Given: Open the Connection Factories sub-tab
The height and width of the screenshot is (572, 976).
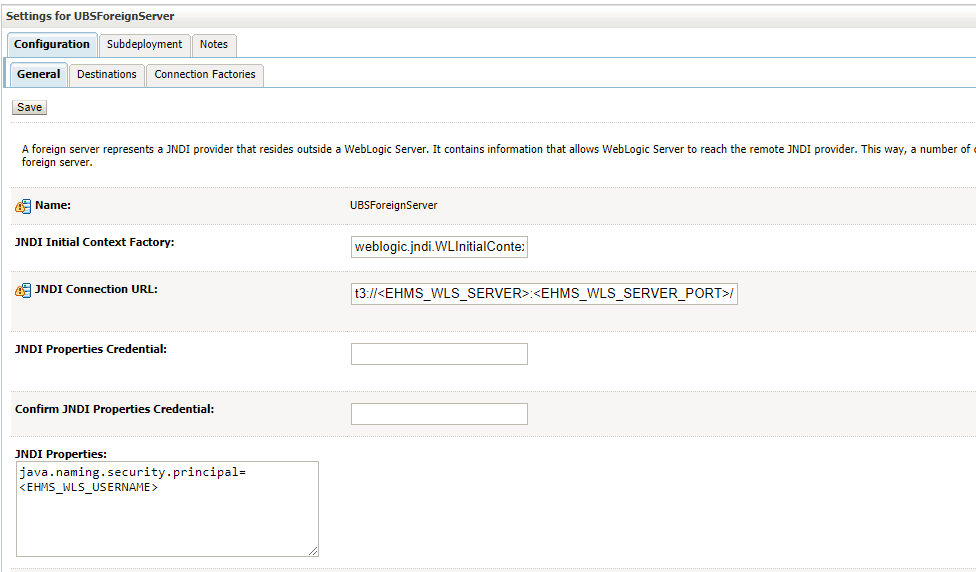Looking at the screenshot, I should [204, 74].
